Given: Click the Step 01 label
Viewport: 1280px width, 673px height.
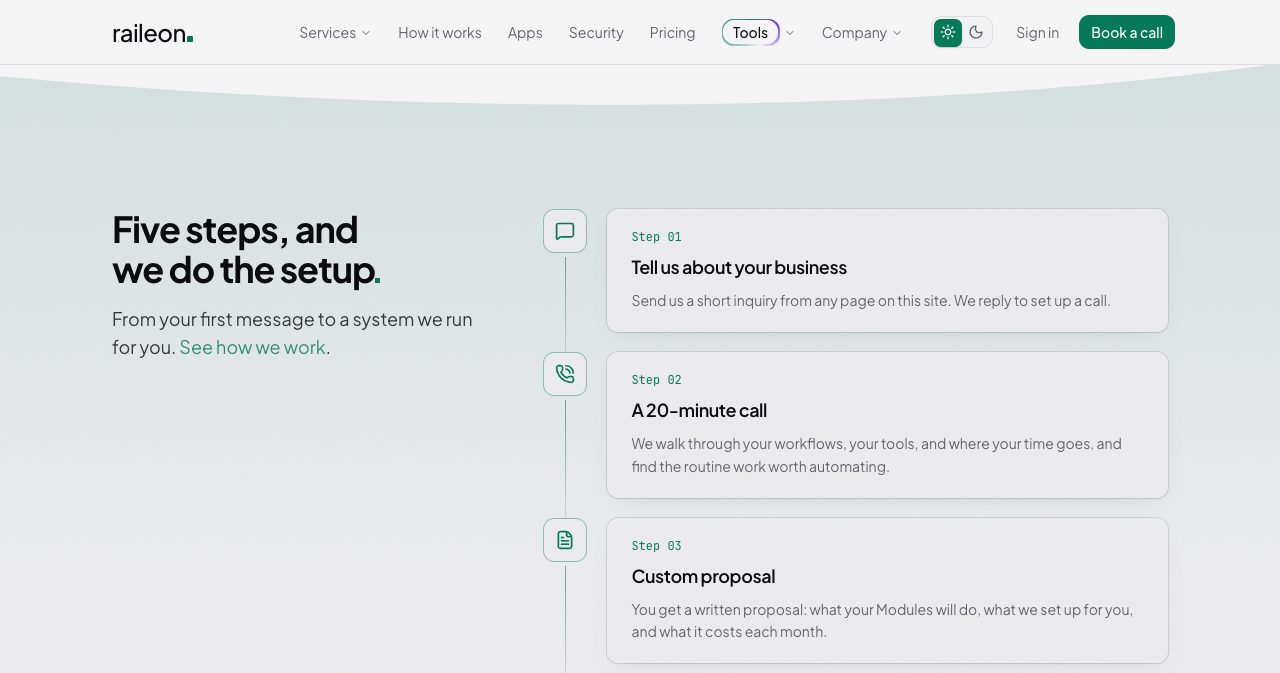Looking at the screenshot, I should [656, 237].
